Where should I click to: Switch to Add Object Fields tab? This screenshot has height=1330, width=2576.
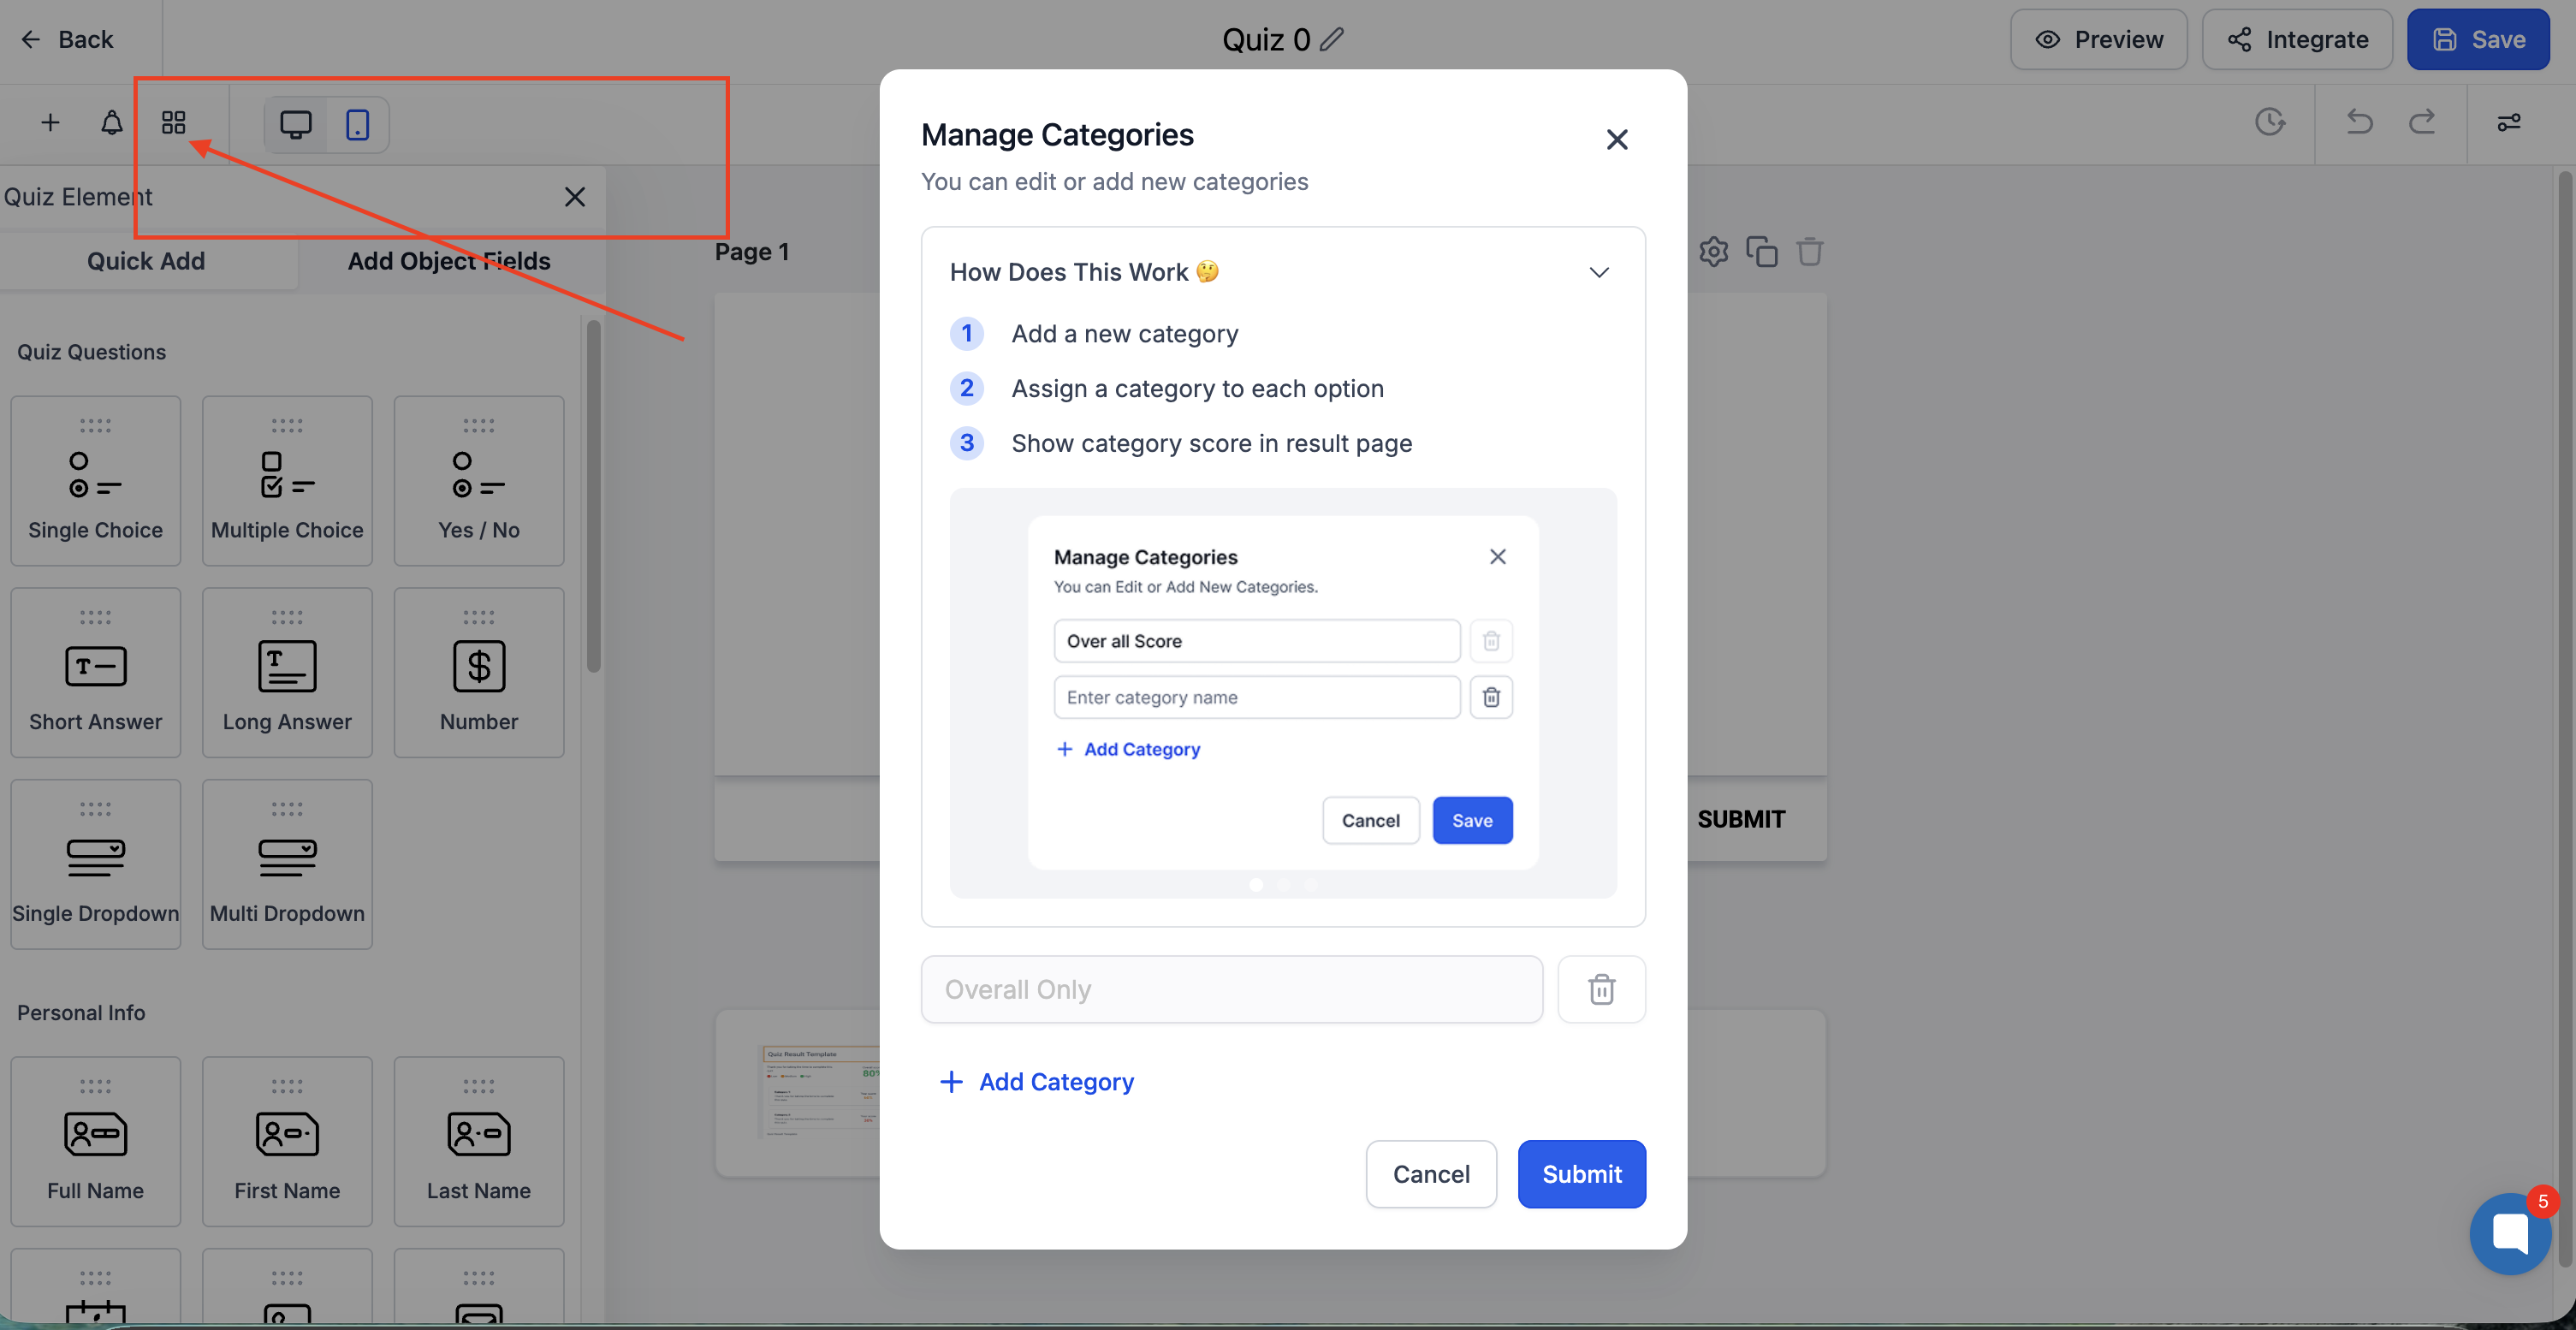449,261
